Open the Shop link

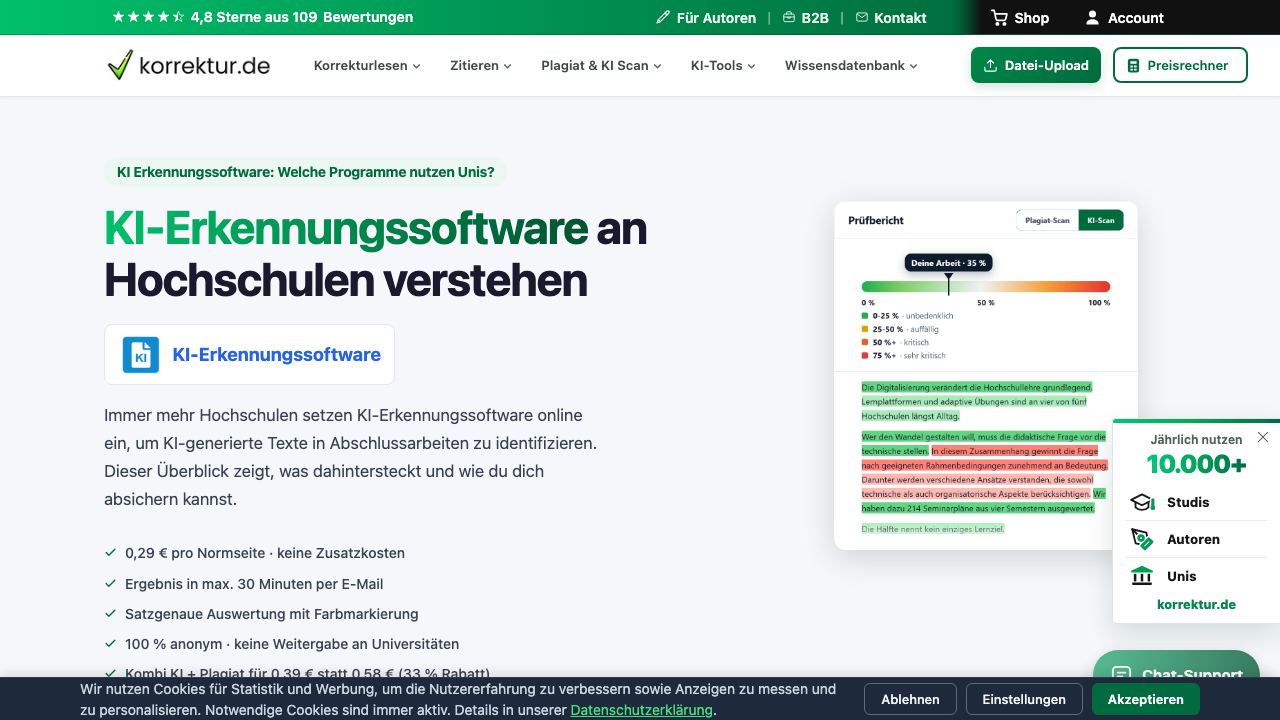click(1020, 18)
